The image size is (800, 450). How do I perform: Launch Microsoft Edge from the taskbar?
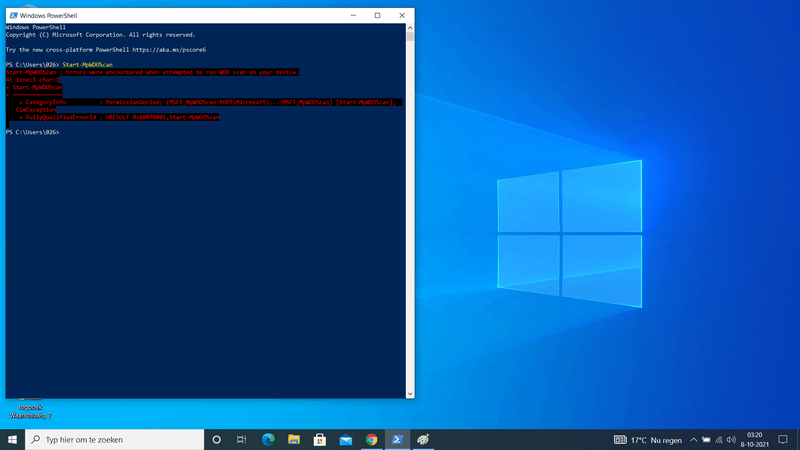pos(268,439)
